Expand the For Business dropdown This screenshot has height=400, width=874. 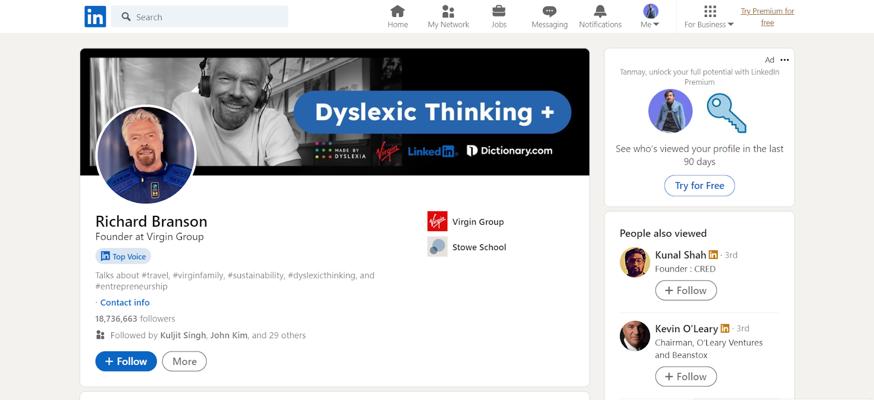coord(709,25)
